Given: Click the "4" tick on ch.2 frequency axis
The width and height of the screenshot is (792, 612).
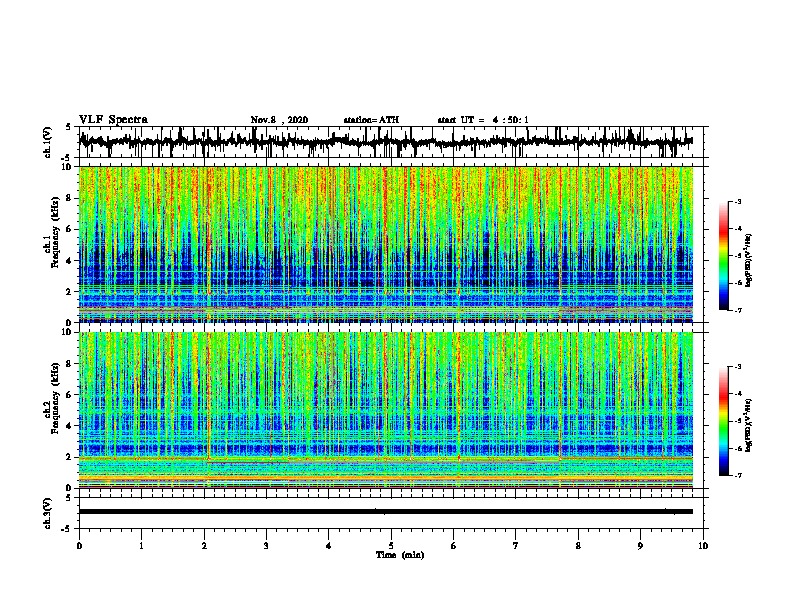Looking at the screenshot, I should (x=71, y=426).
